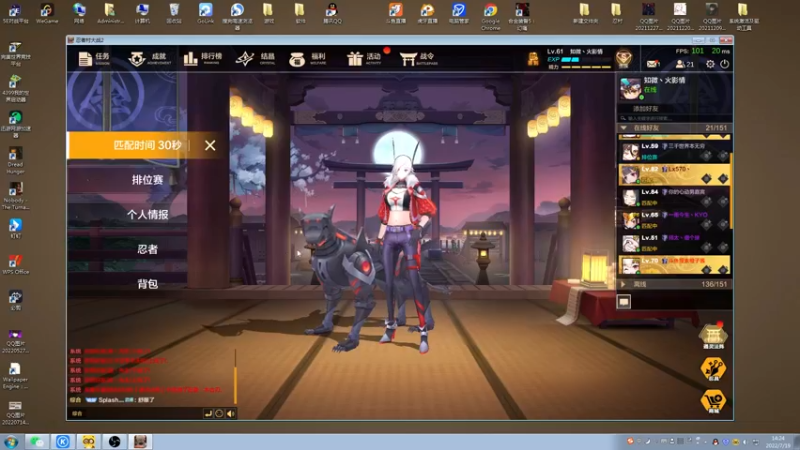Select 排位赛 ranked match
800x450 pixels.
(147, 180)
